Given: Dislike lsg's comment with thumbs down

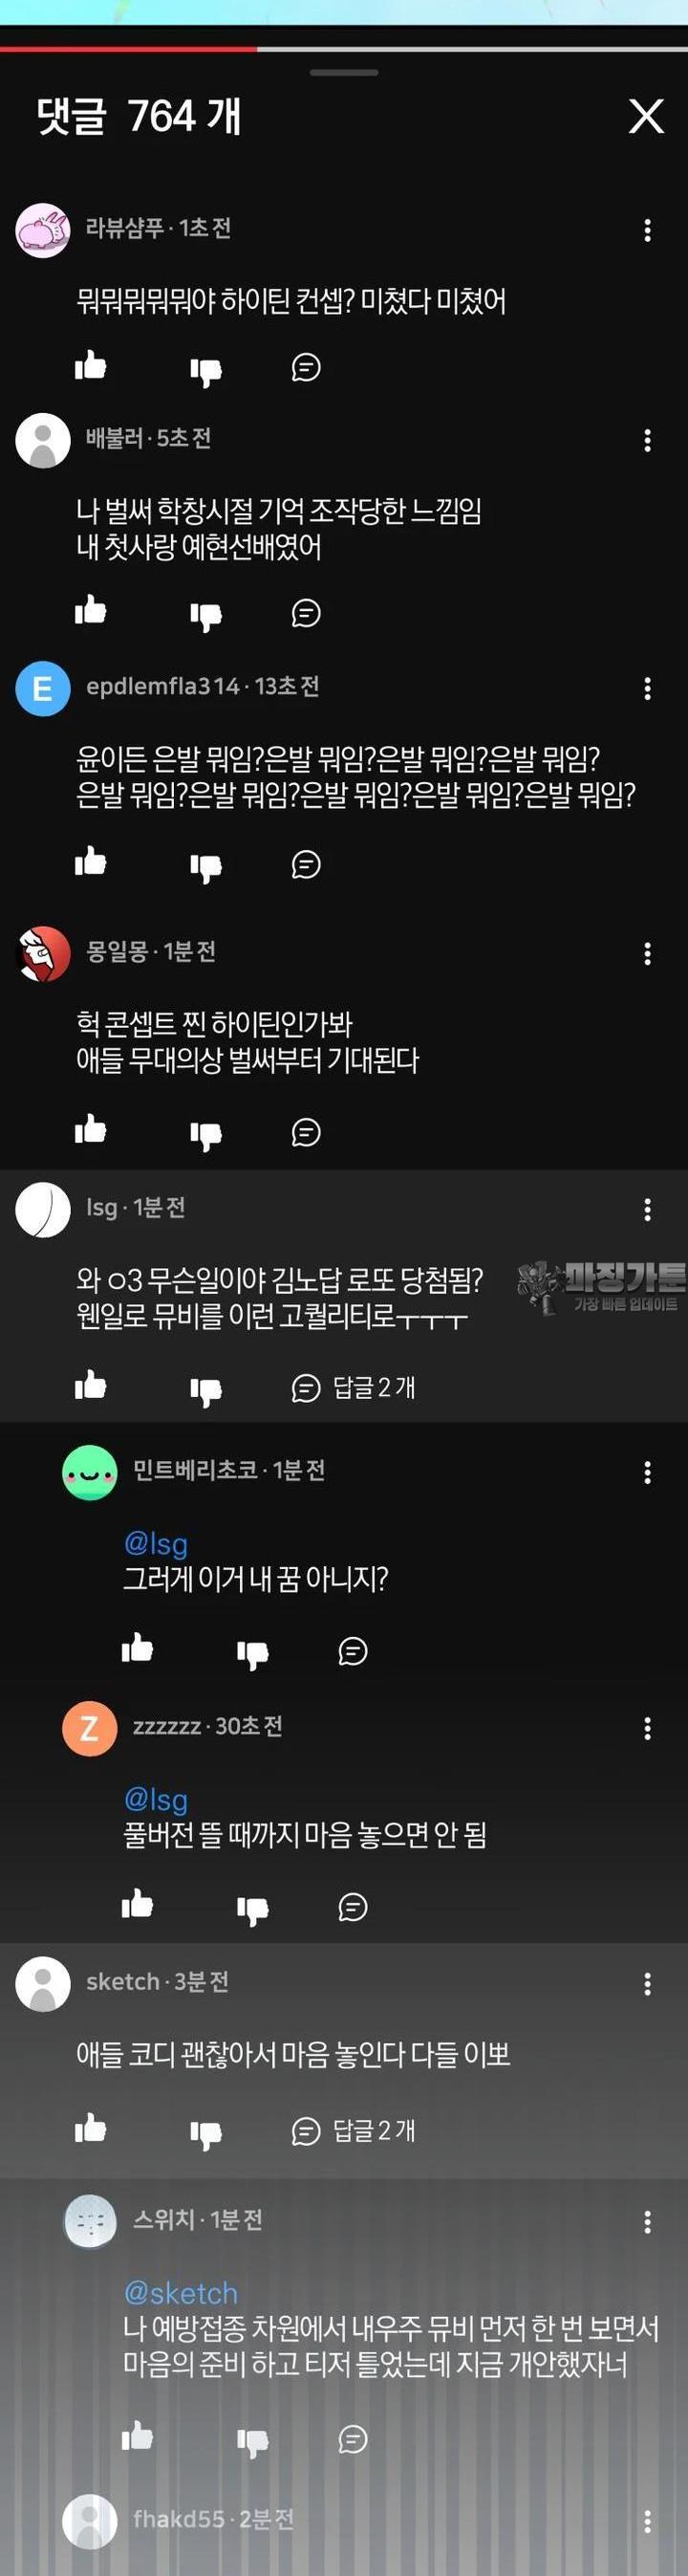Looking at the screenshot, I should [206, 1391].
